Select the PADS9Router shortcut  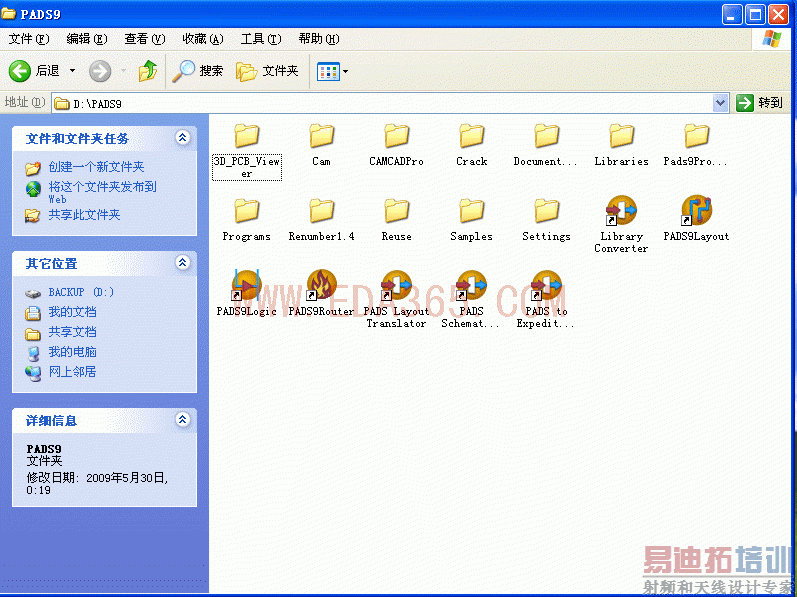click(x=321, y=294)
